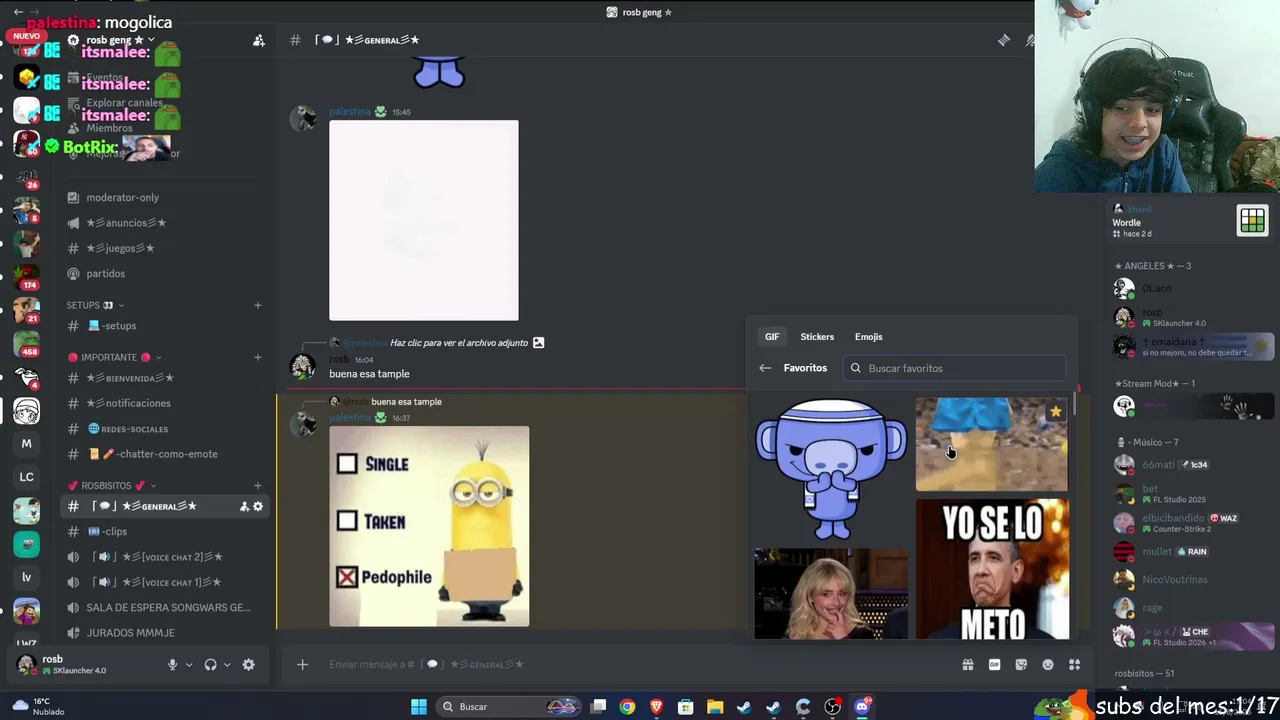Image resolution: width=1280 pixels, height=720 pixels.
Task: Open the Minion Single Taken image
Action: pos(429,526)
